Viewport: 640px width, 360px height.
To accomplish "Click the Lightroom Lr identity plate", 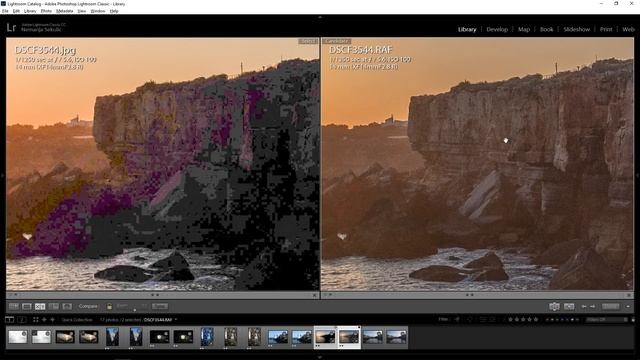I will click(x=11, y=28).
